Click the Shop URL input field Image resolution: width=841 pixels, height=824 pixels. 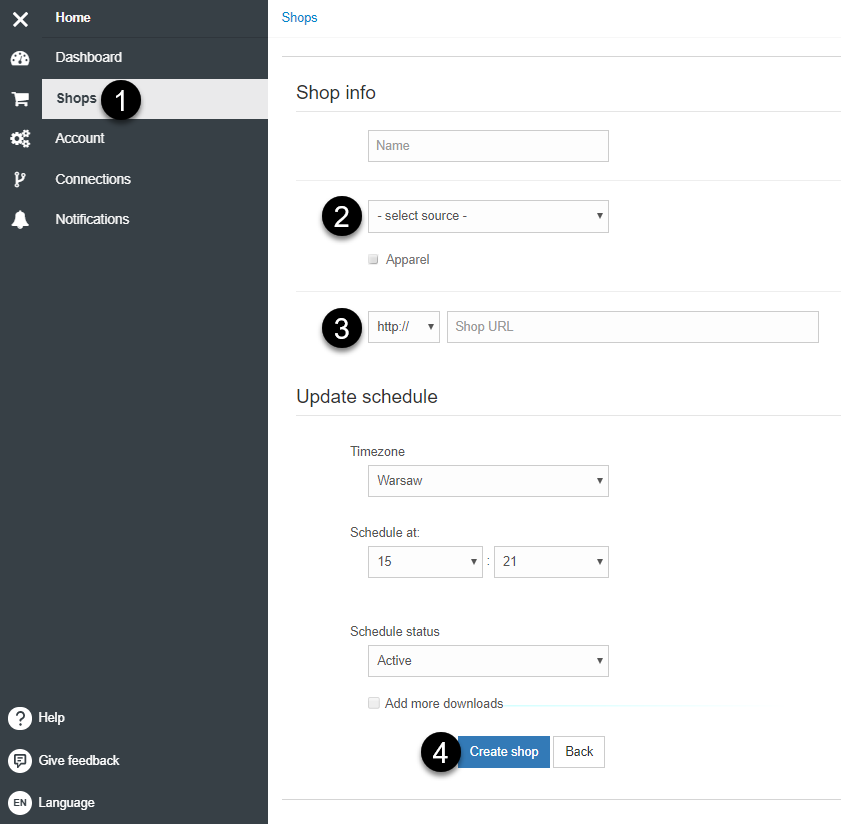point(633,327)
